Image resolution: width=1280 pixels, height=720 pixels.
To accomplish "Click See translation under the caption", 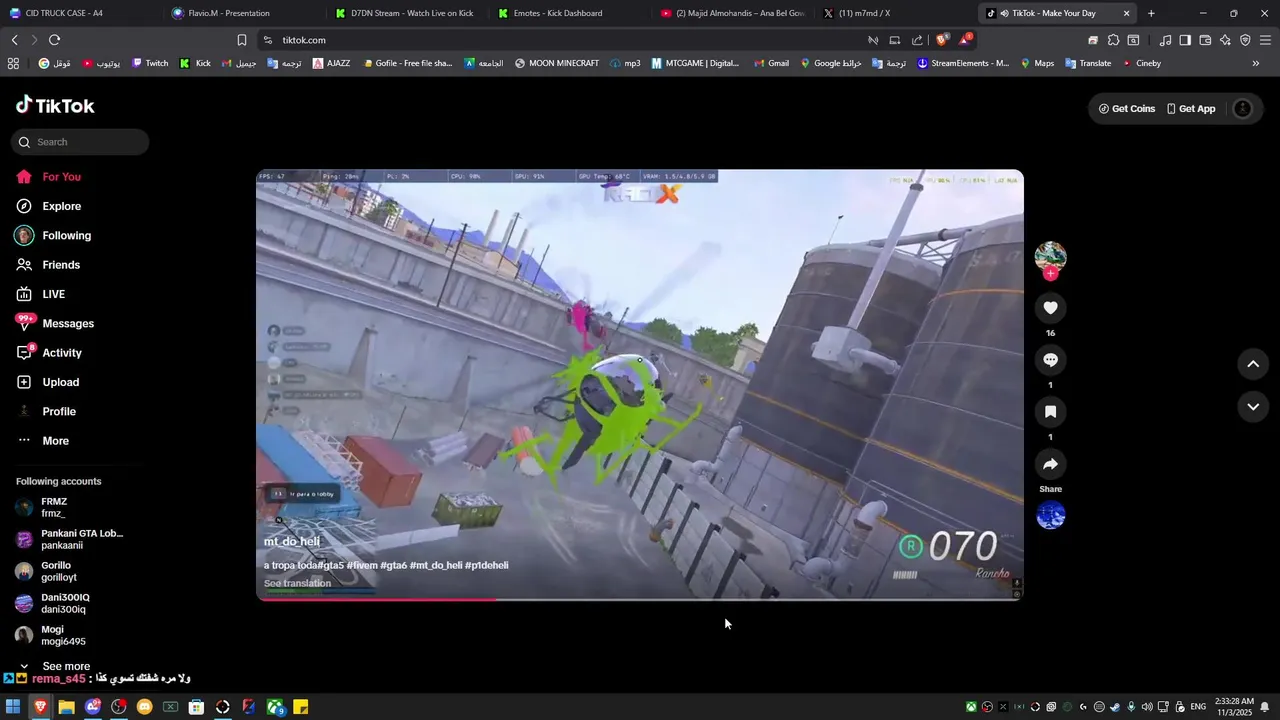I will [x=297, y=583].
